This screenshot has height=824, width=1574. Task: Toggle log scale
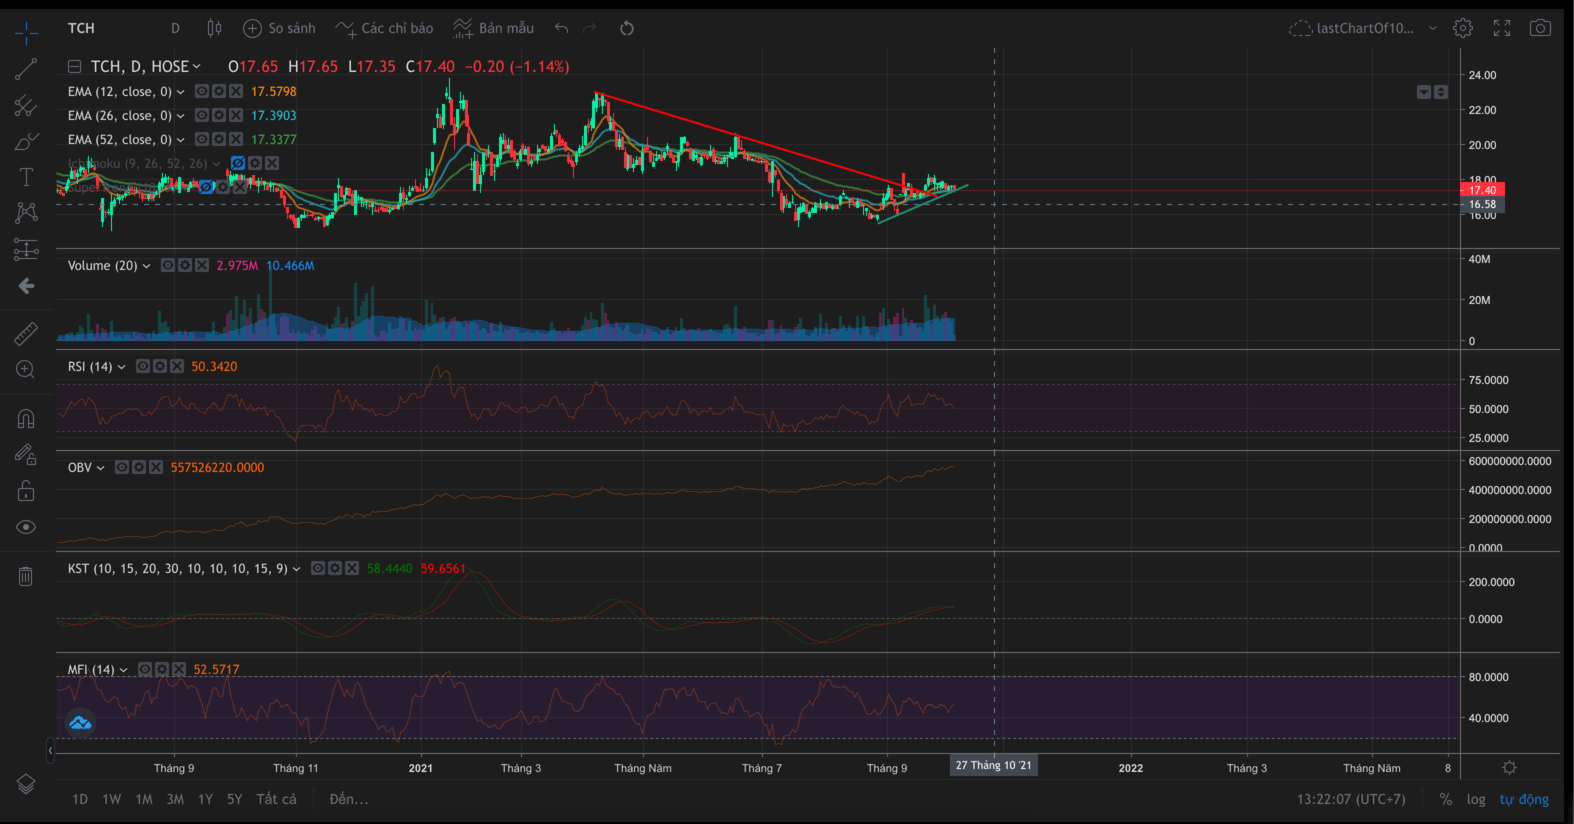pos(1476,799)
